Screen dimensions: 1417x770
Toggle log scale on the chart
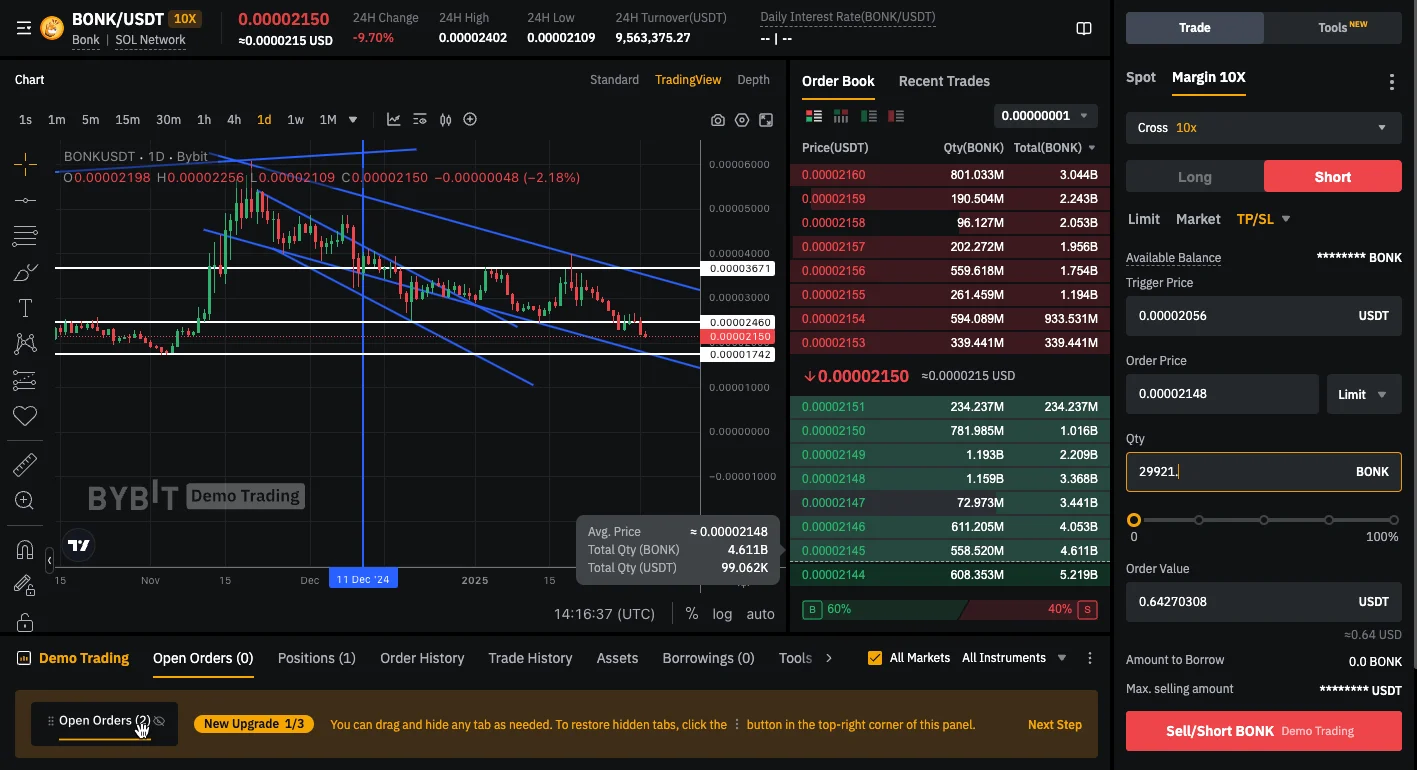(x=722, y=614)
